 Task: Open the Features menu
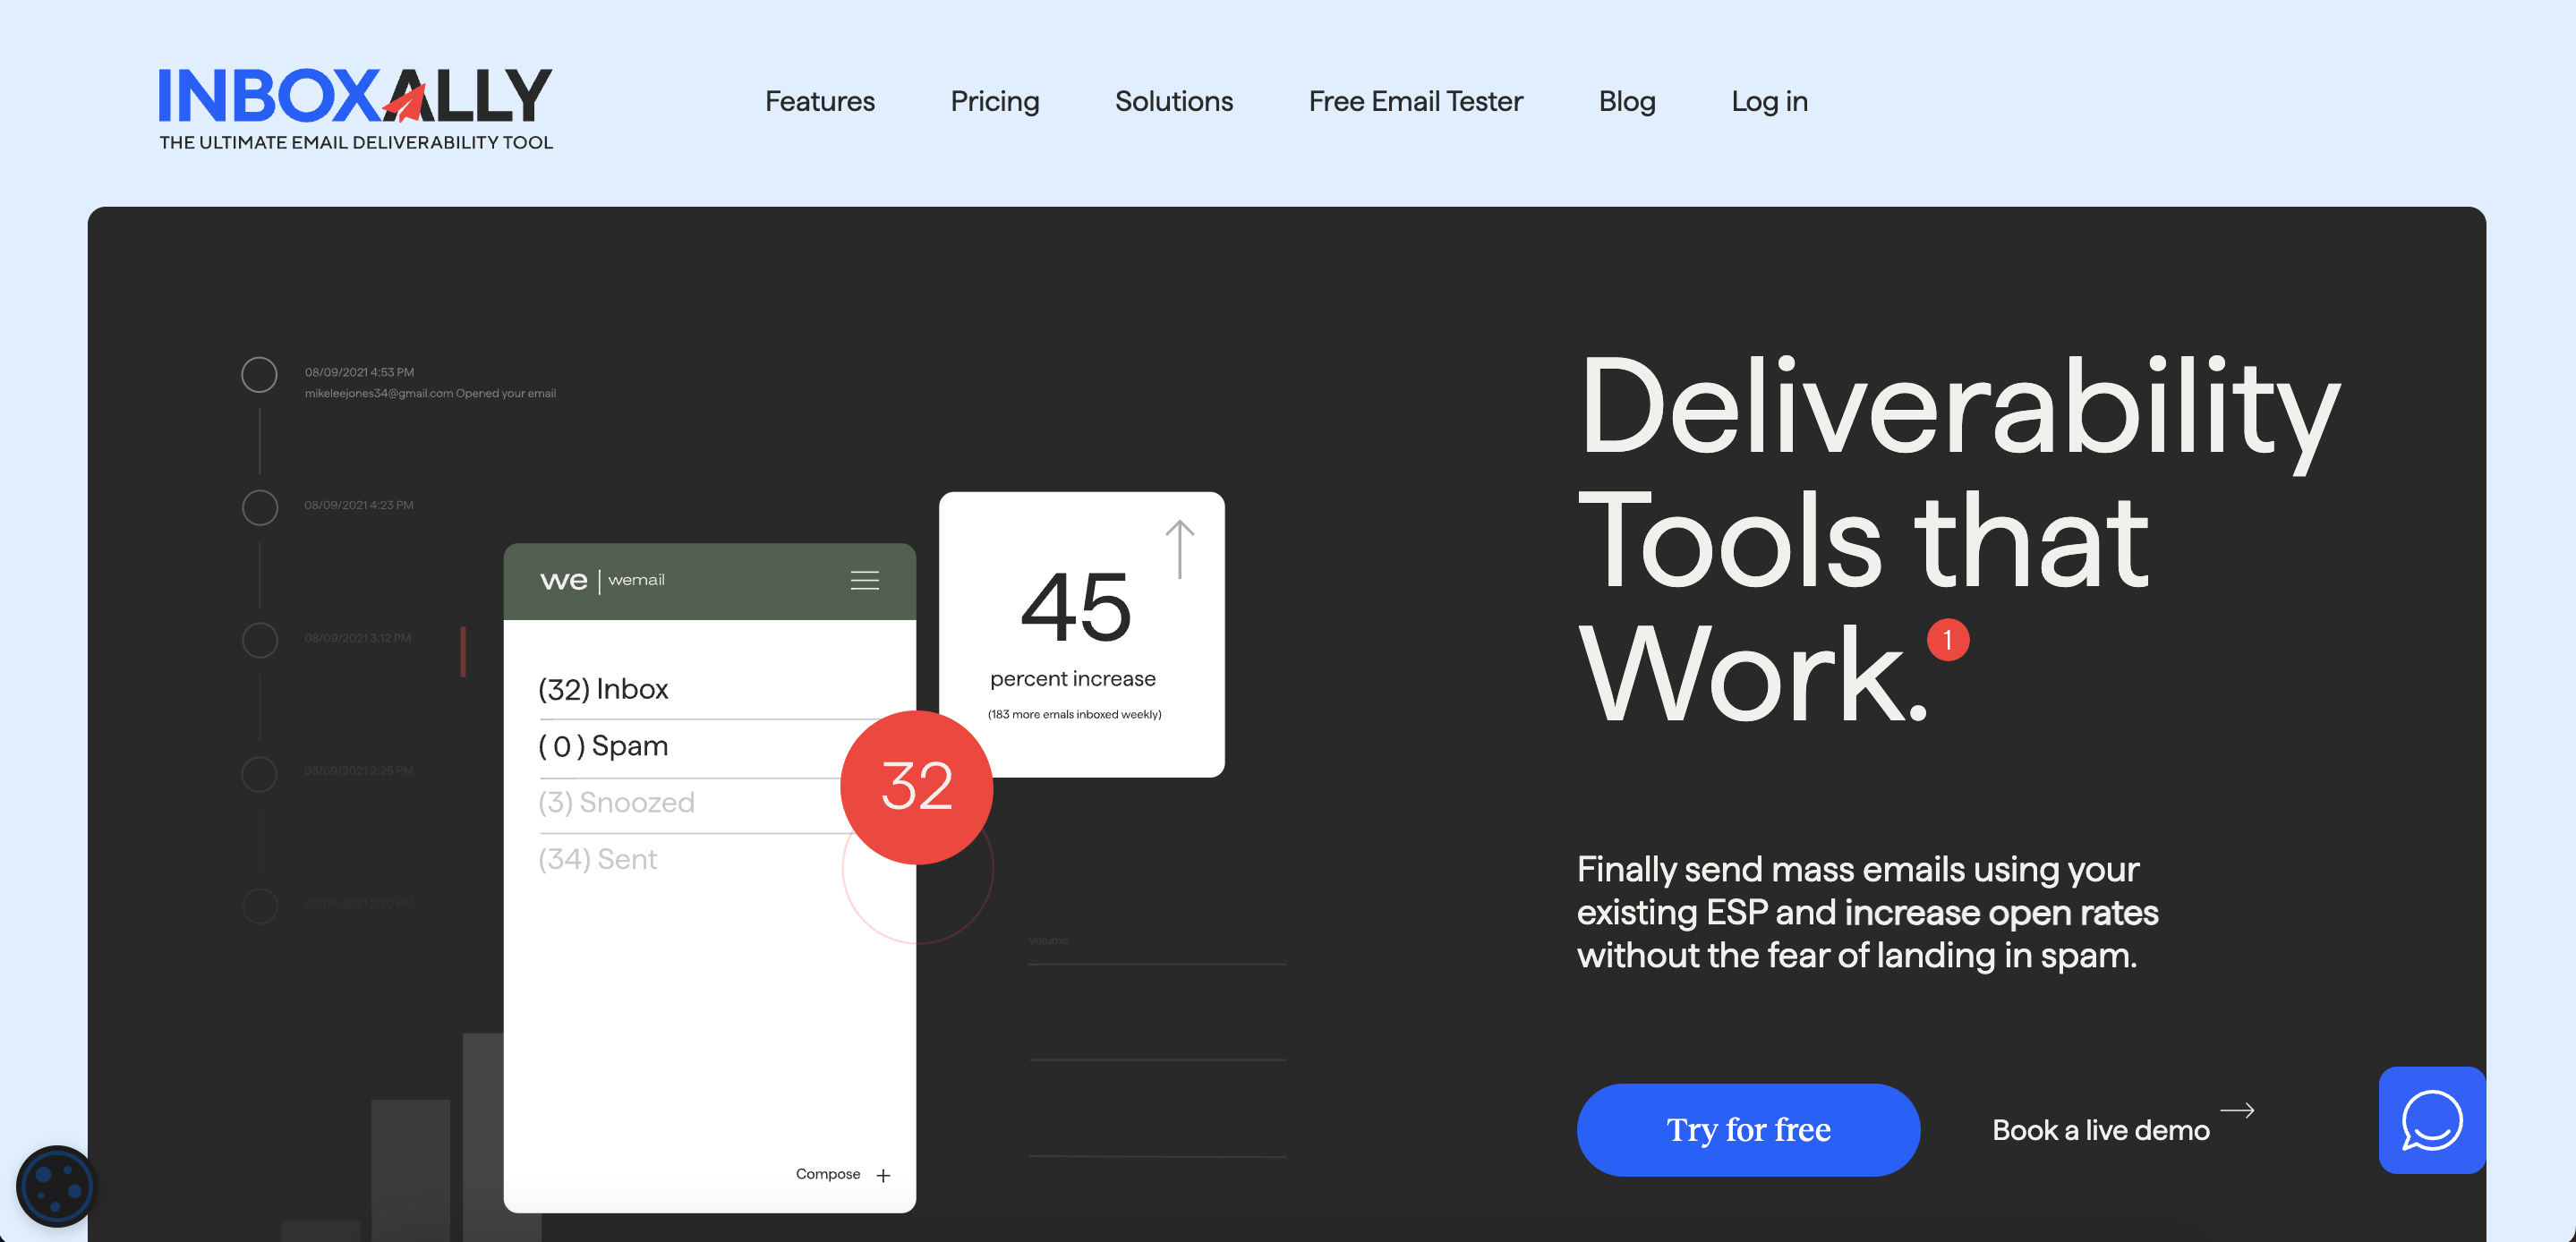(819, 101)
